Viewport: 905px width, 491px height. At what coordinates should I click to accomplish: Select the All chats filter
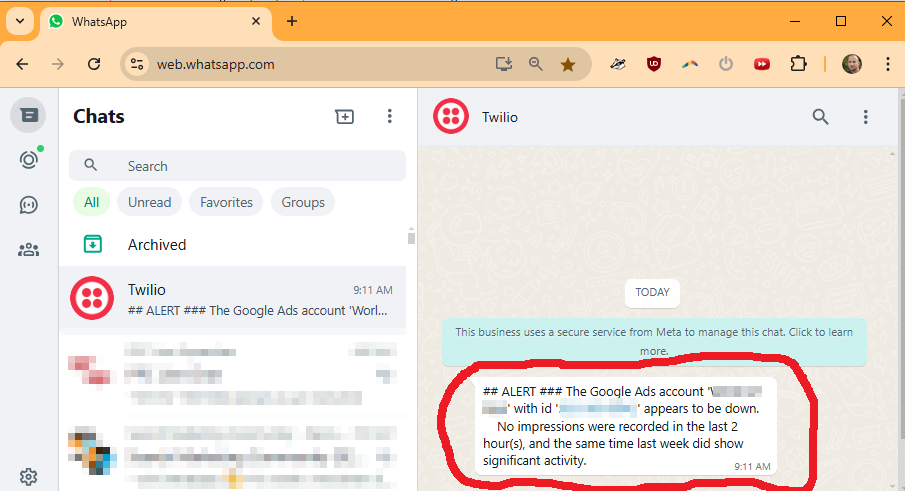tap(91, 202)
